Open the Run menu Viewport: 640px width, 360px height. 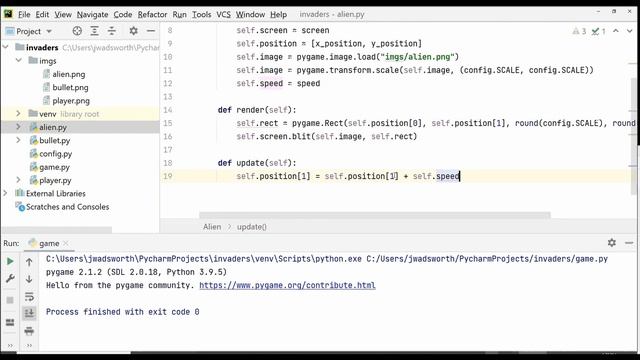coord(179,14)
